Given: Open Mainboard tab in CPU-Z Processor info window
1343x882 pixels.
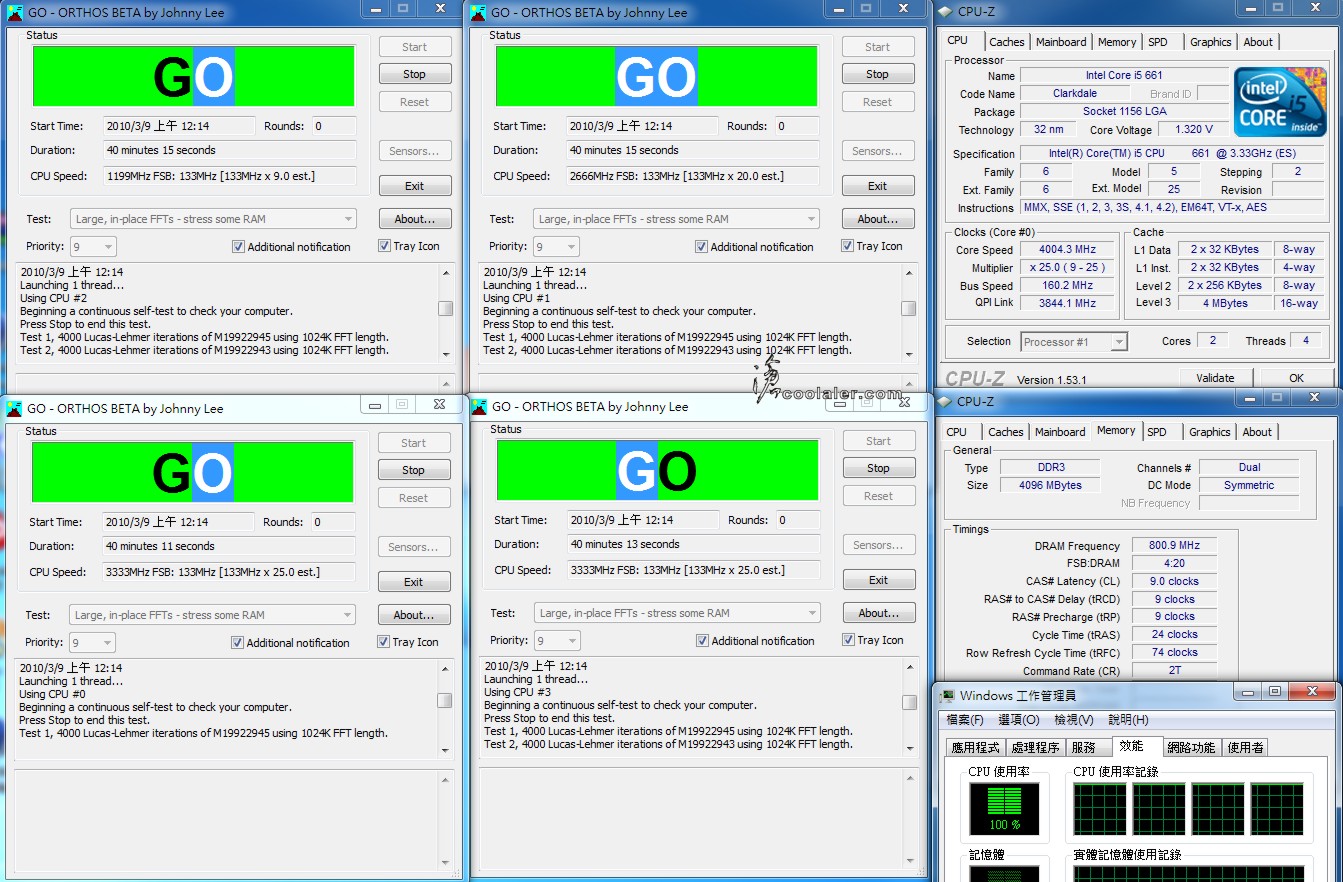Looking at the screenshot, I should click(1061, 42).
